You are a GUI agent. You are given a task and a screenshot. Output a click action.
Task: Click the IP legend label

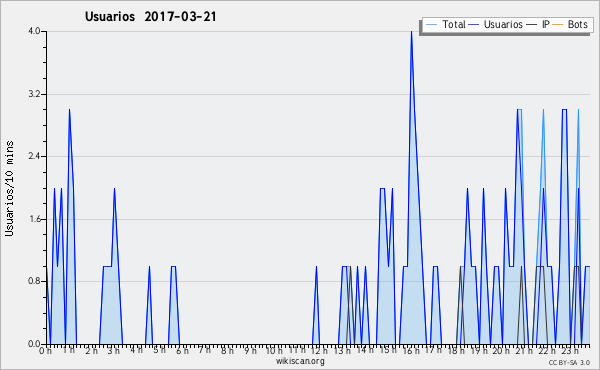pyautogui.click(x=546, y=24)
